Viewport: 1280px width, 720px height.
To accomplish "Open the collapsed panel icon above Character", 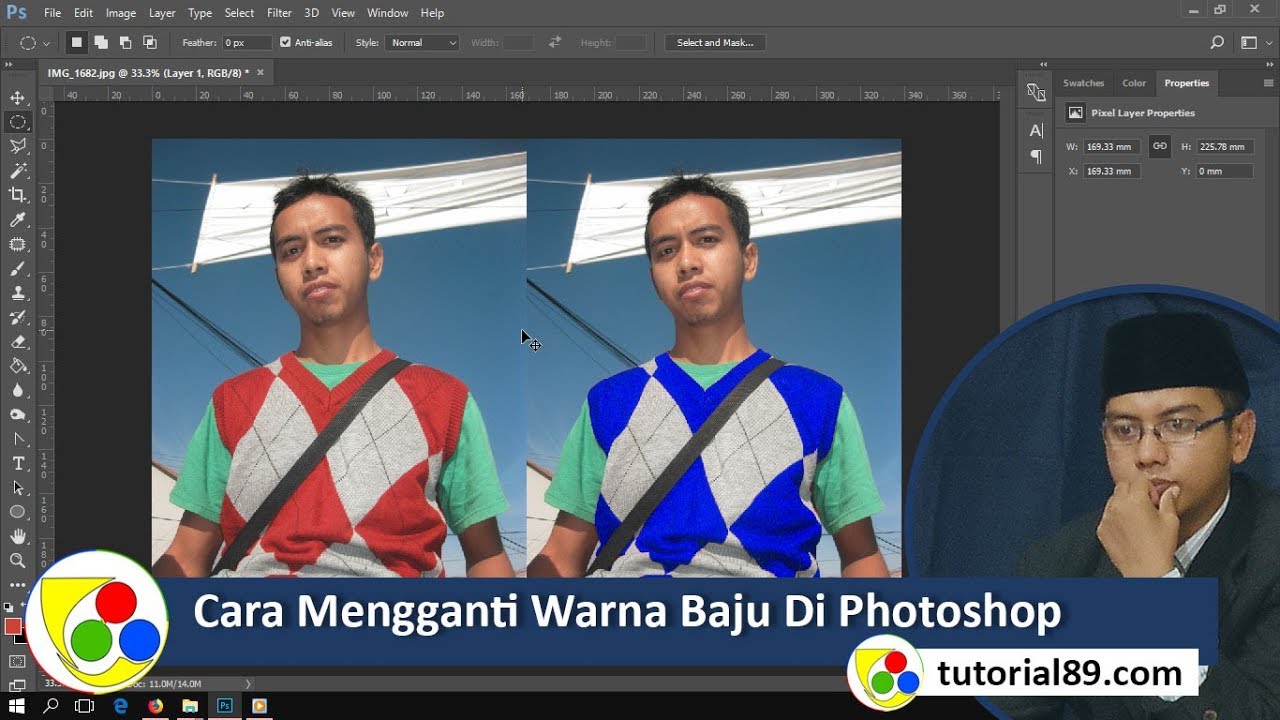I will (1036, 93).
